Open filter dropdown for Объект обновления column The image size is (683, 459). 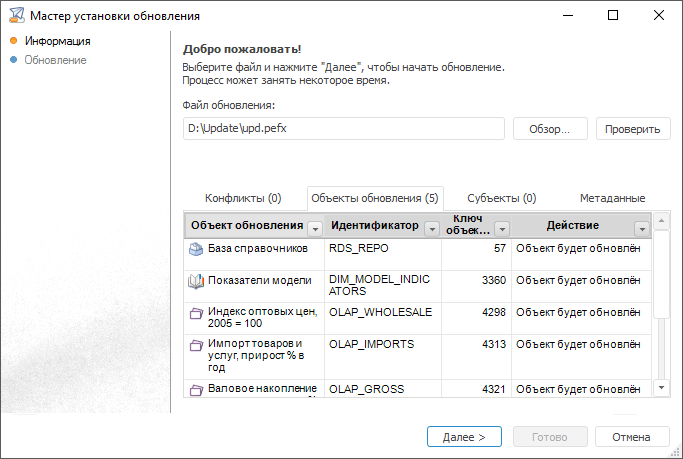click(x=315, y=227)
